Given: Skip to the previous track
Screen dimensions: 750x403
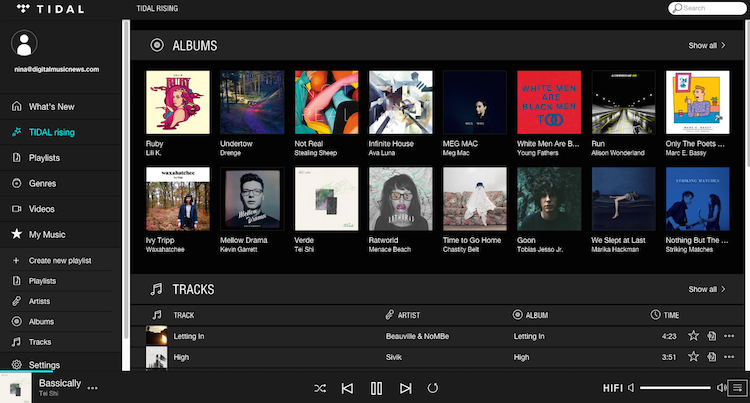Looking at the screenshot, I should pyautogui.click(x=347, y=388).
